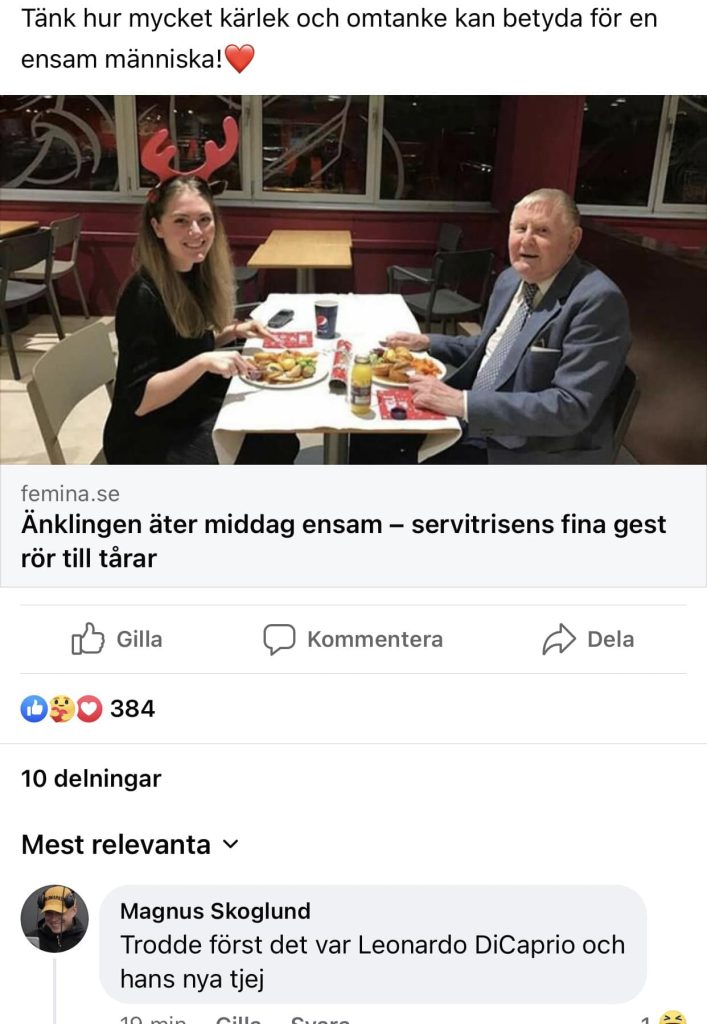707x1024 pixels.
Task: Click the red heart reaction icon
Action: pyautogui.click(x=89, y=709)
